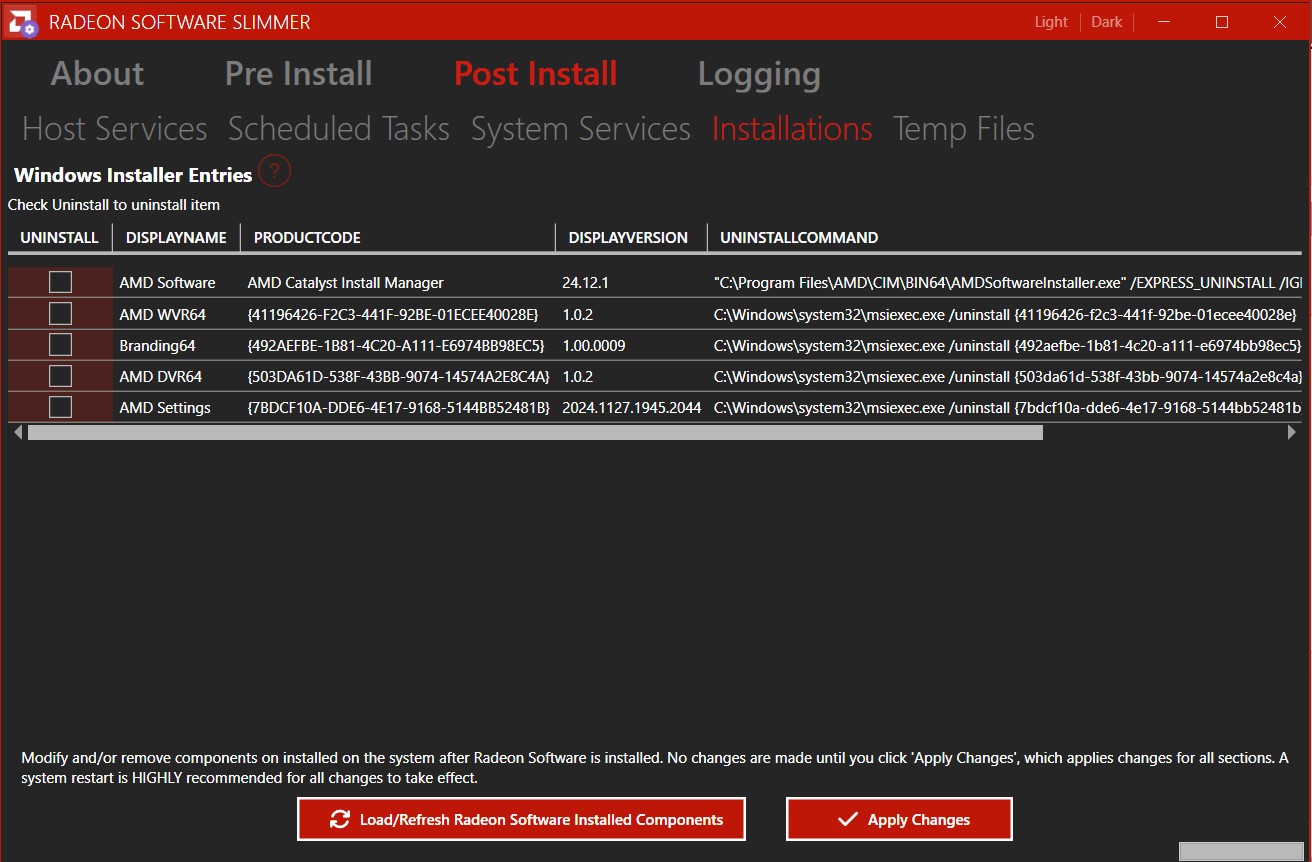This screenshot has height=862, width=1312.
Task: Sort by the DISPLAYNAME column header
Action: 177,238
